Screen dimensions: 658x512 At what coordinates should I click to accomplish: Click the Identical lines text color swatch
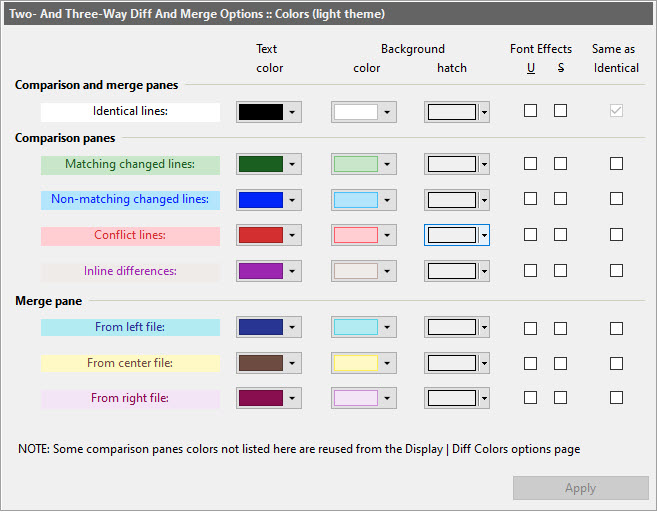(260, 112)
